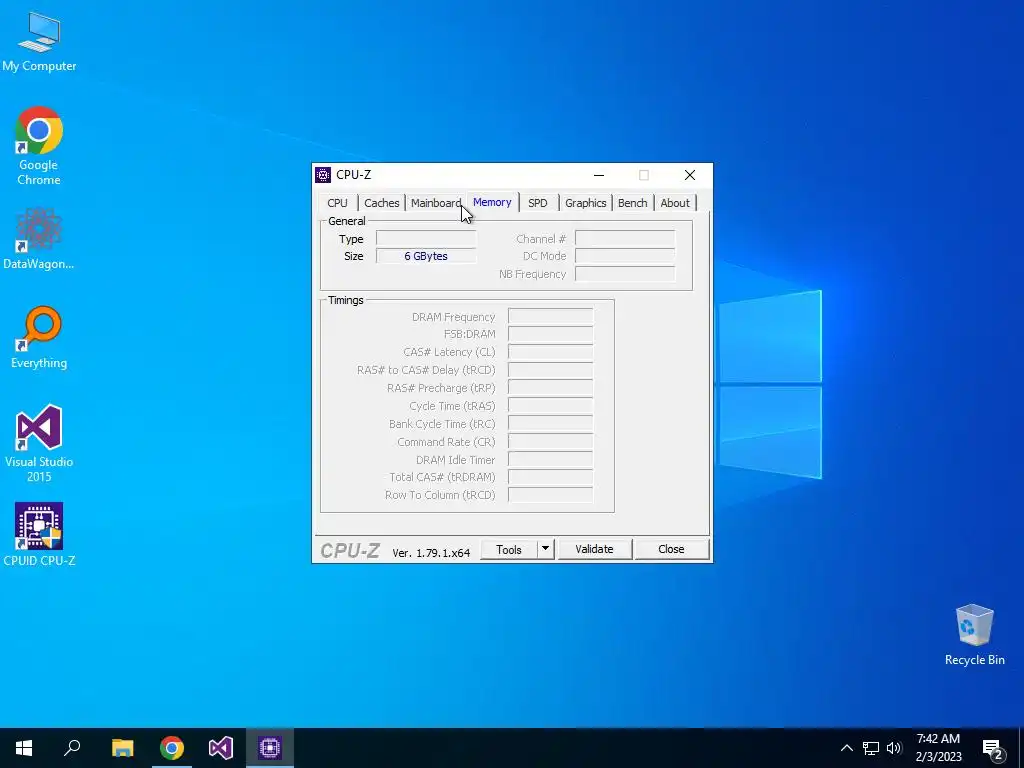Launch Chrome from the taskbar
The height and width of the screenshot is (768, 1024).
point(172,748)
